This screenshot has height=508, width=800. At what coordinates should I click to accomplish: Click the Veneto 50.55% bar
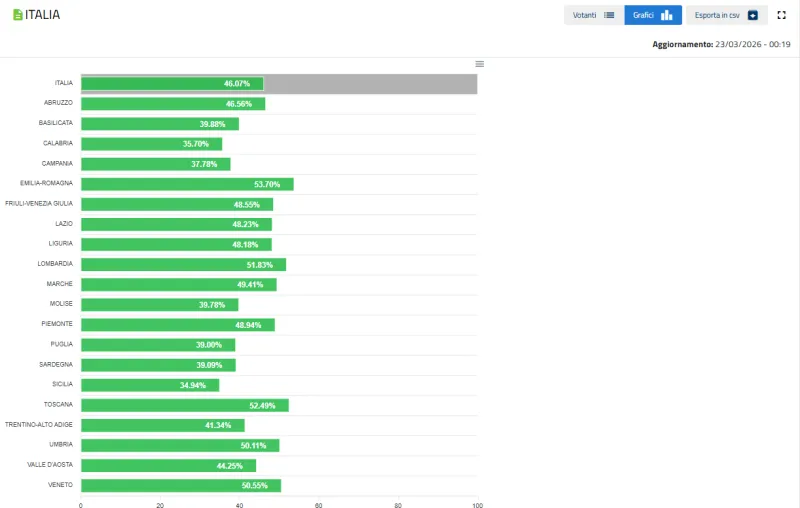181,486
